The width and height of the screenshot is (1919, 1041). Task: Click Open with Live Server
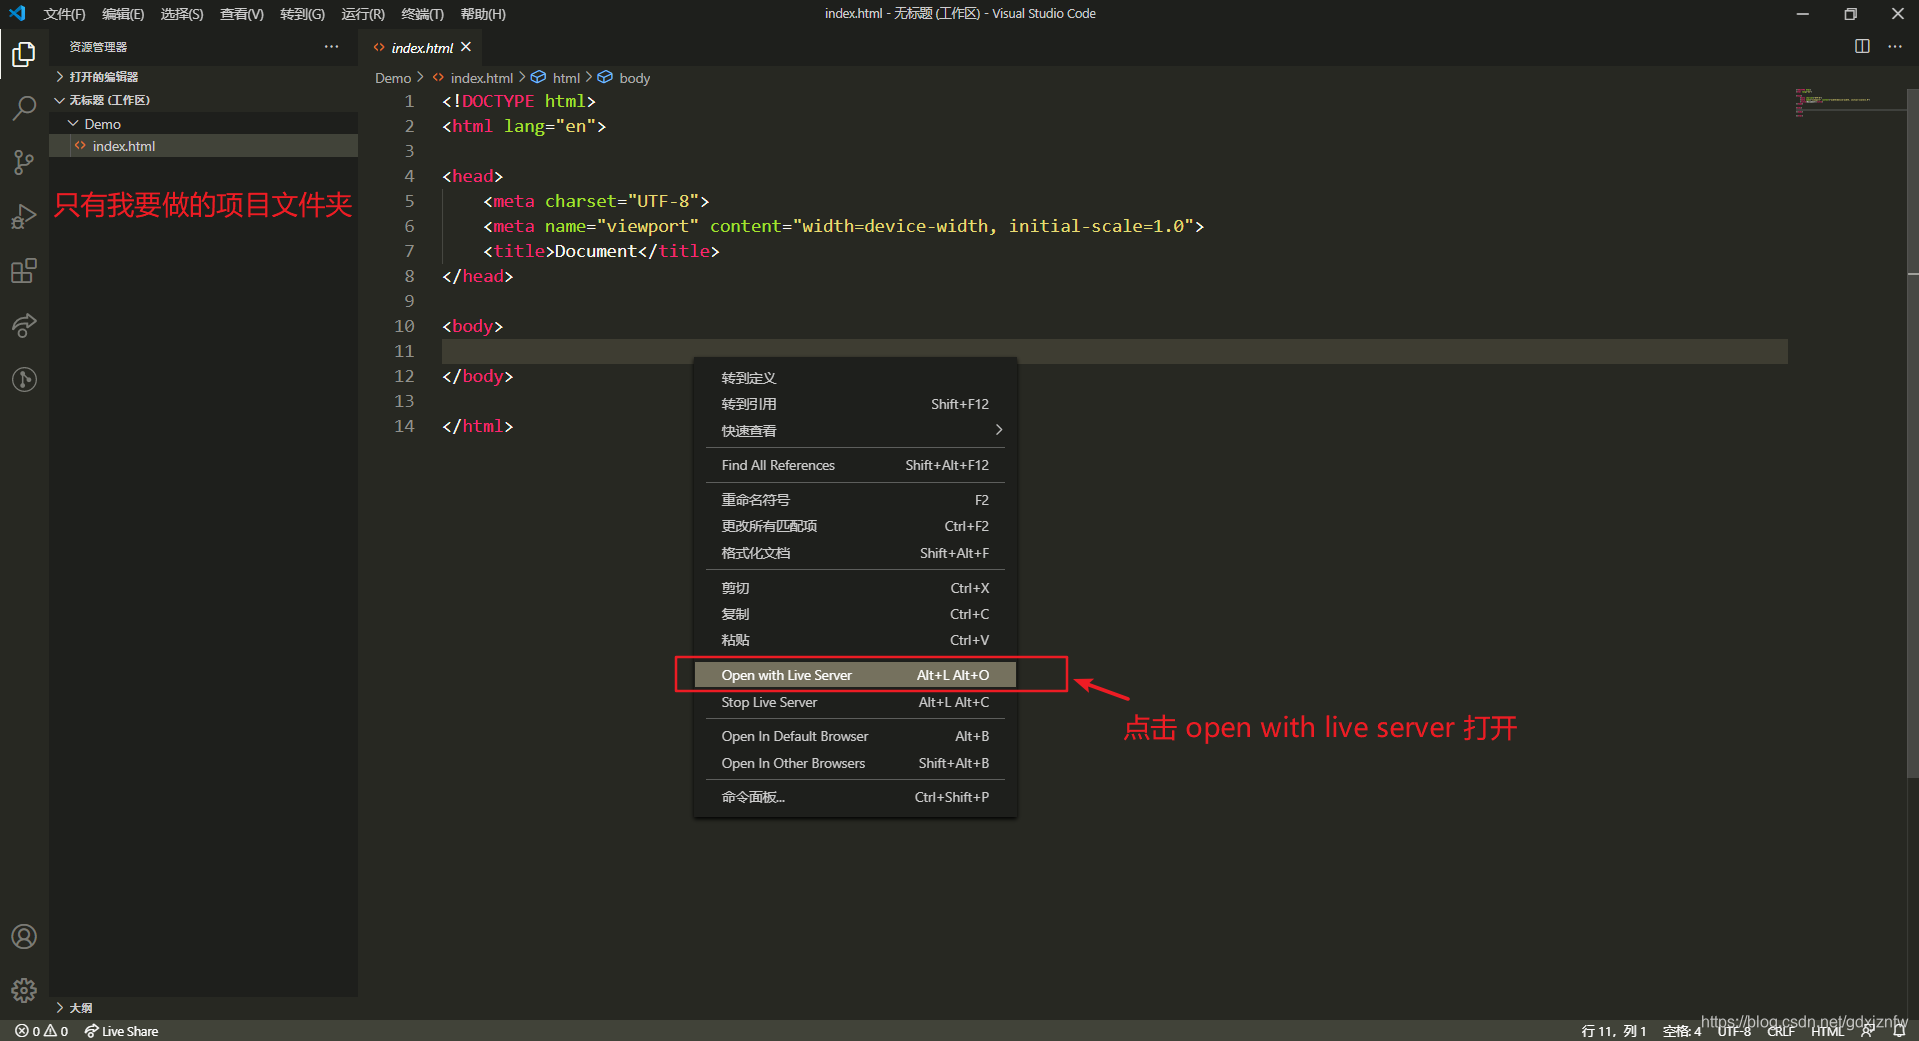click(855, 675)
